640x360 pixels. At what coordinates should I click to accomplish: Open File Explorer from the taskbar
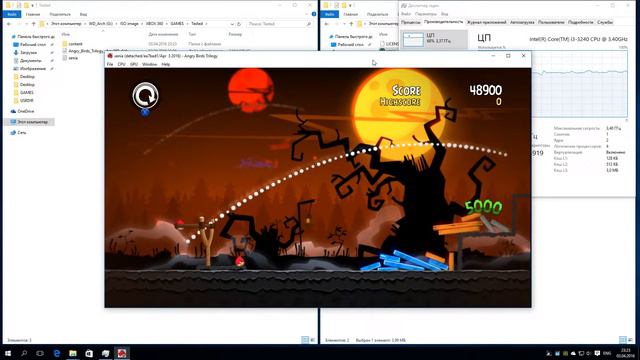point(73,353)
